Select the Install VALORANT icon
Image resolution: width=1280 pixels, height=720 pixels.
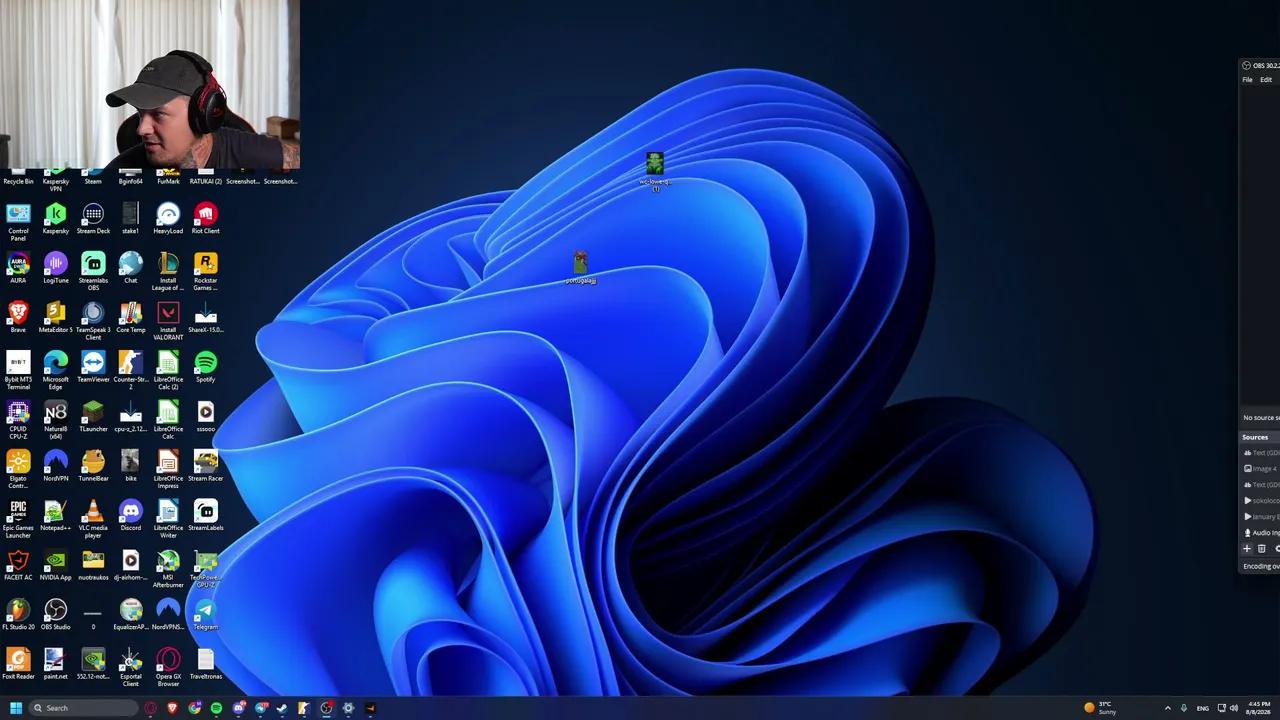[x=168, y=321]
